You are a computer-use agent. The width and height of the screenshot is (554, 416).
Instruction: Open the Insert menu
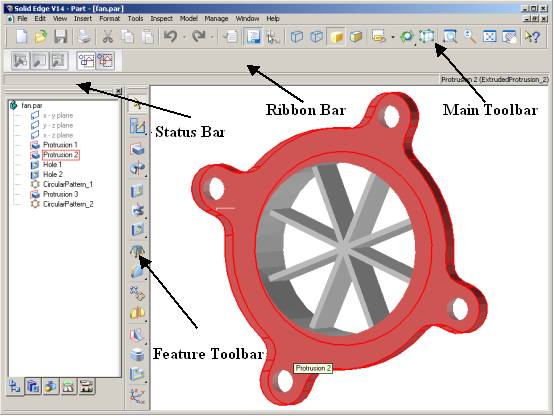(x=83, y=18)
